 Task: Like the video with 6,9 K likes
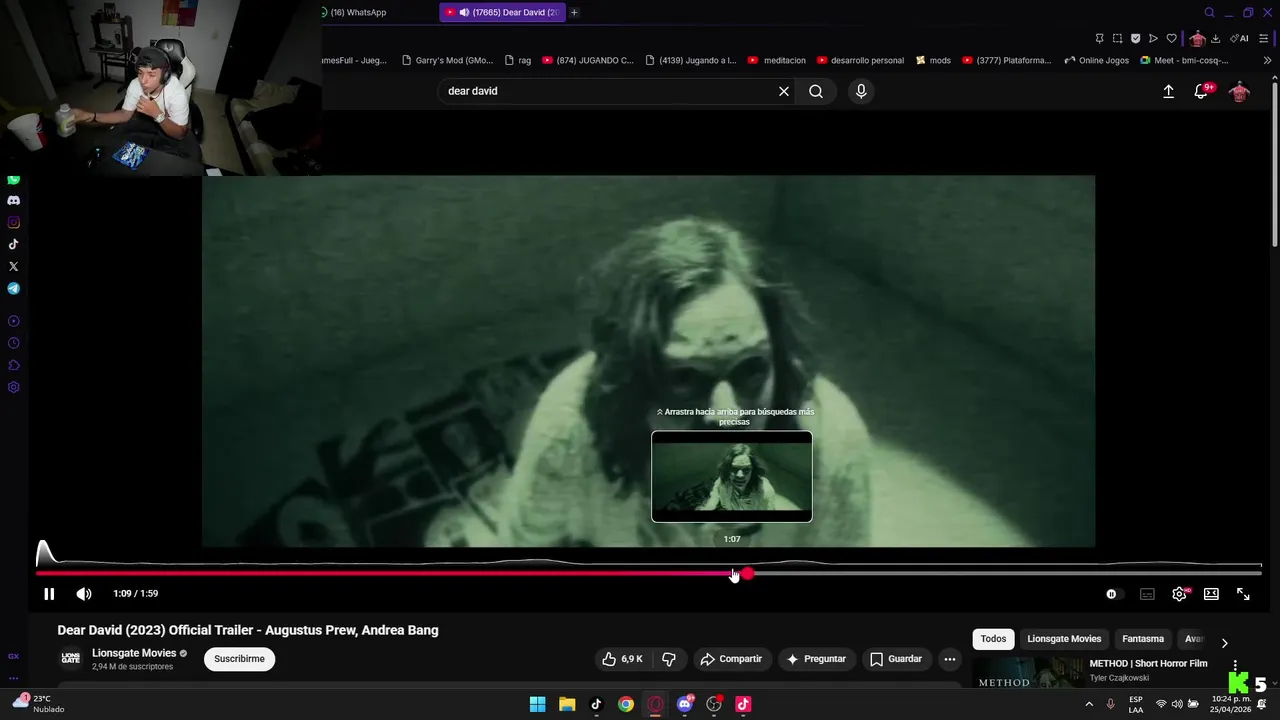coord(622,659)
